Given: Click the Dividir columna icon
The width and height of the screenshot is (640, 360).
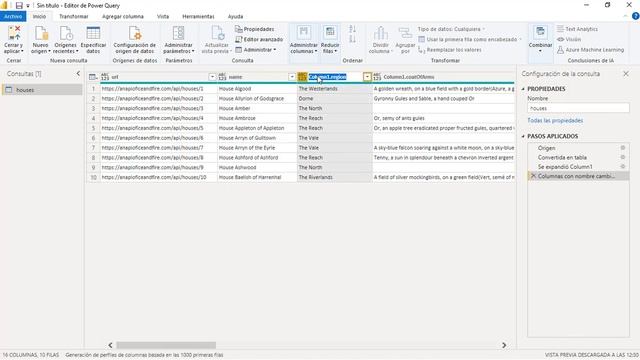Looking at the screenshot, I should click(380, 33).
